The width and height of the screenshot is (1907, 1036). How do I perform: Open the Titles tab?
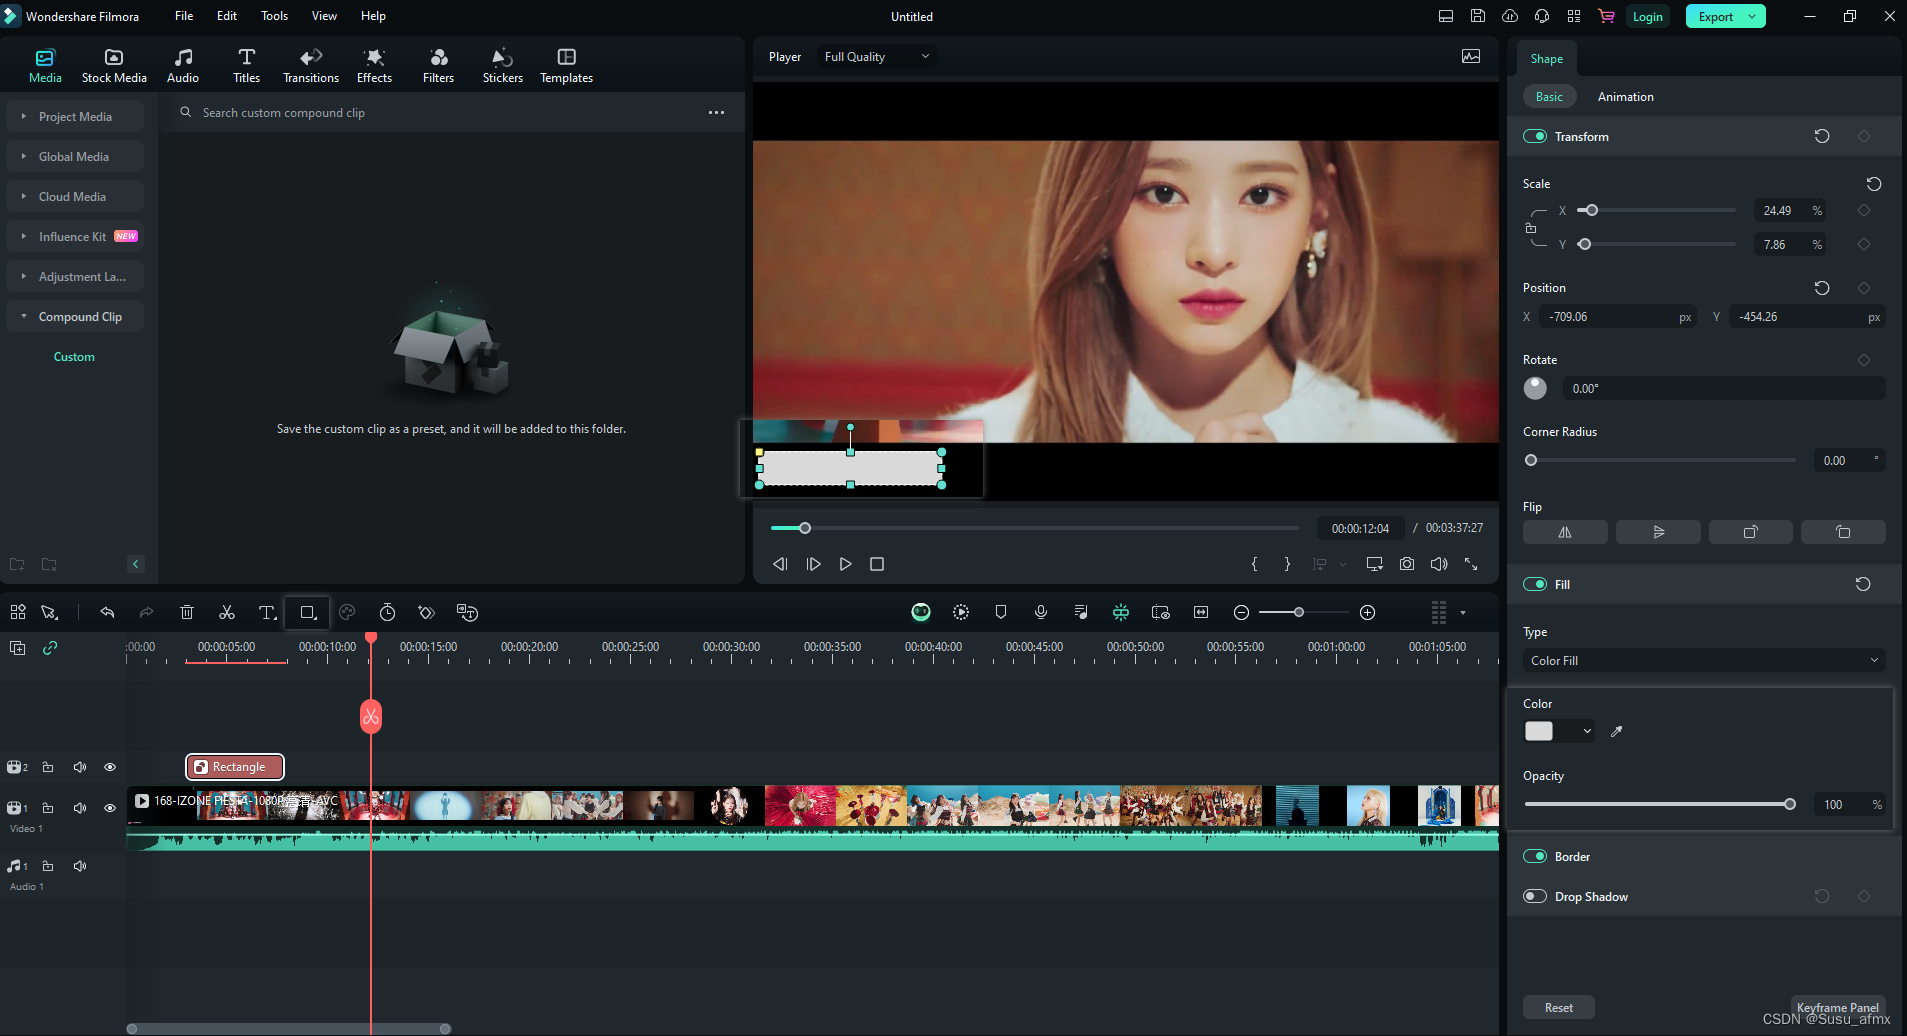(246, 65)
